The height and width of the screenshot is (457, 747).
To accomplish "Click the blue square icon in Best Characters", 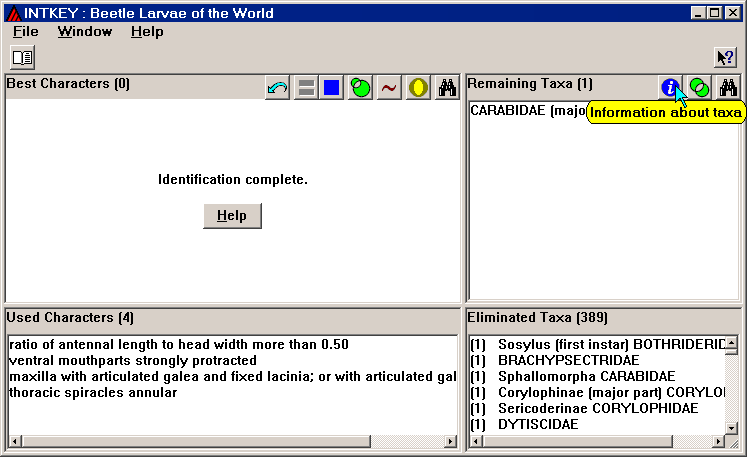I will [x=332, y=88].
